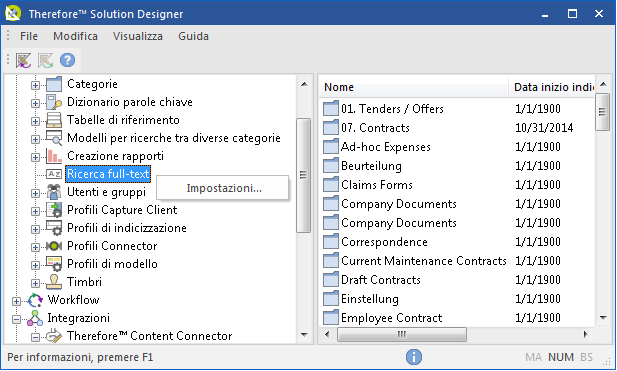Click the blue info icon in status bar
This screenshot has width=617, height=371.
[x=414, y=357]
